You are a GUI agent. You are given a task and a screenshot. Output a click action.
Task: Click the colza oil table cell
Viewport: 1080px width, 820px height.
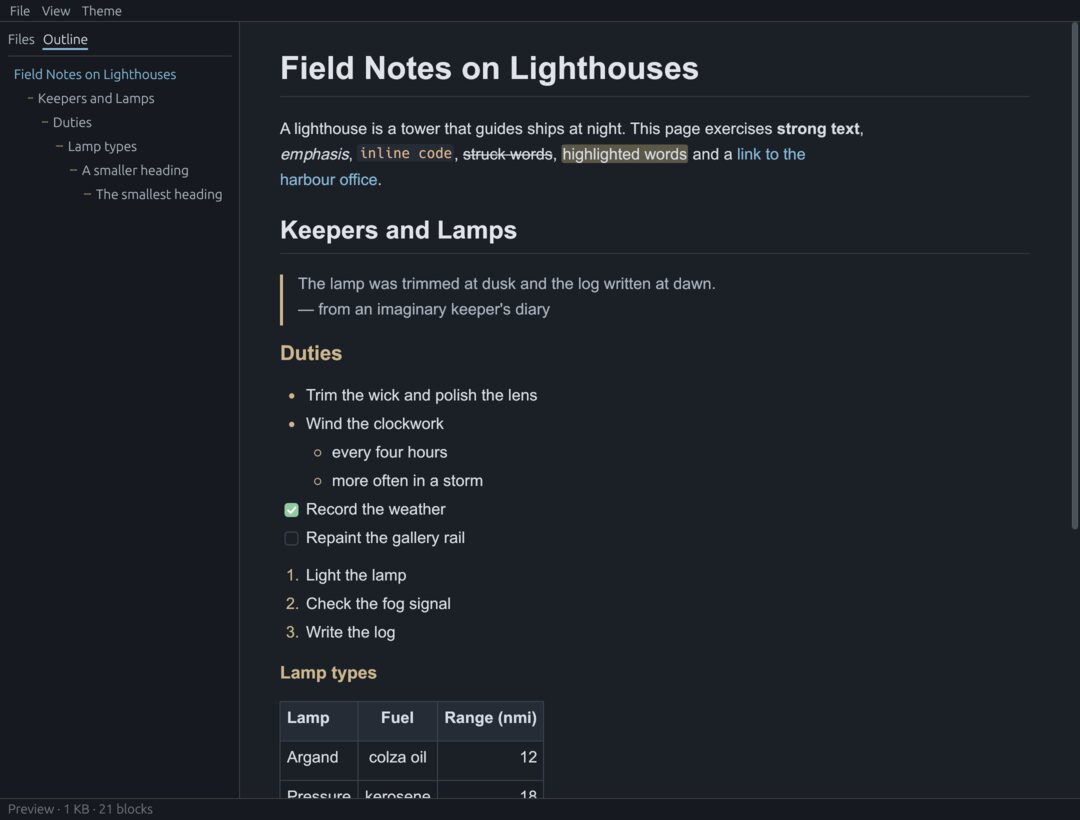[x=397, y=760]
